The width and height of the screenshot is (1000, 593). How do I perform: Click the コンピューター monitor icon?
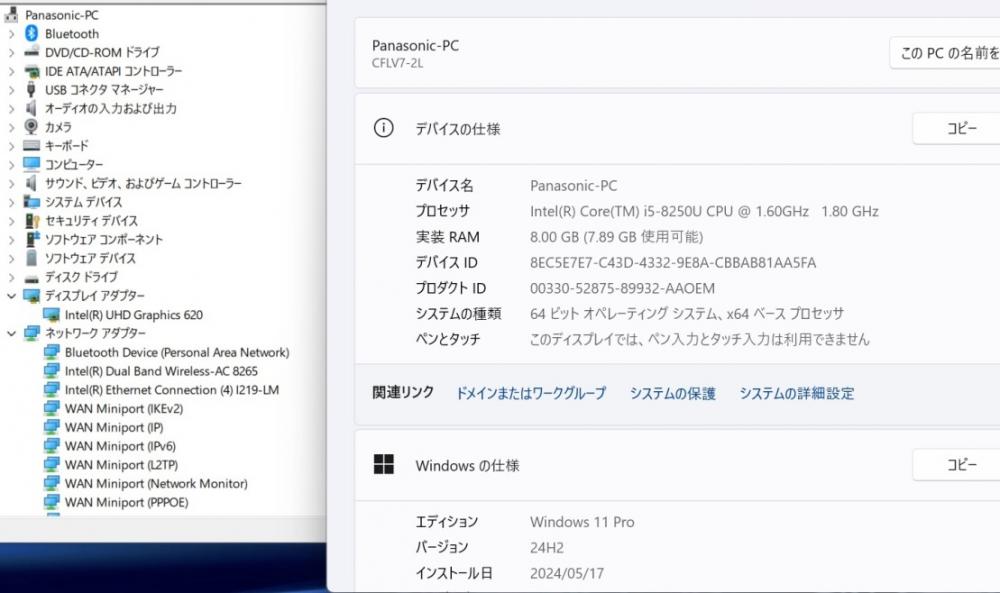(x=31, y=164)
